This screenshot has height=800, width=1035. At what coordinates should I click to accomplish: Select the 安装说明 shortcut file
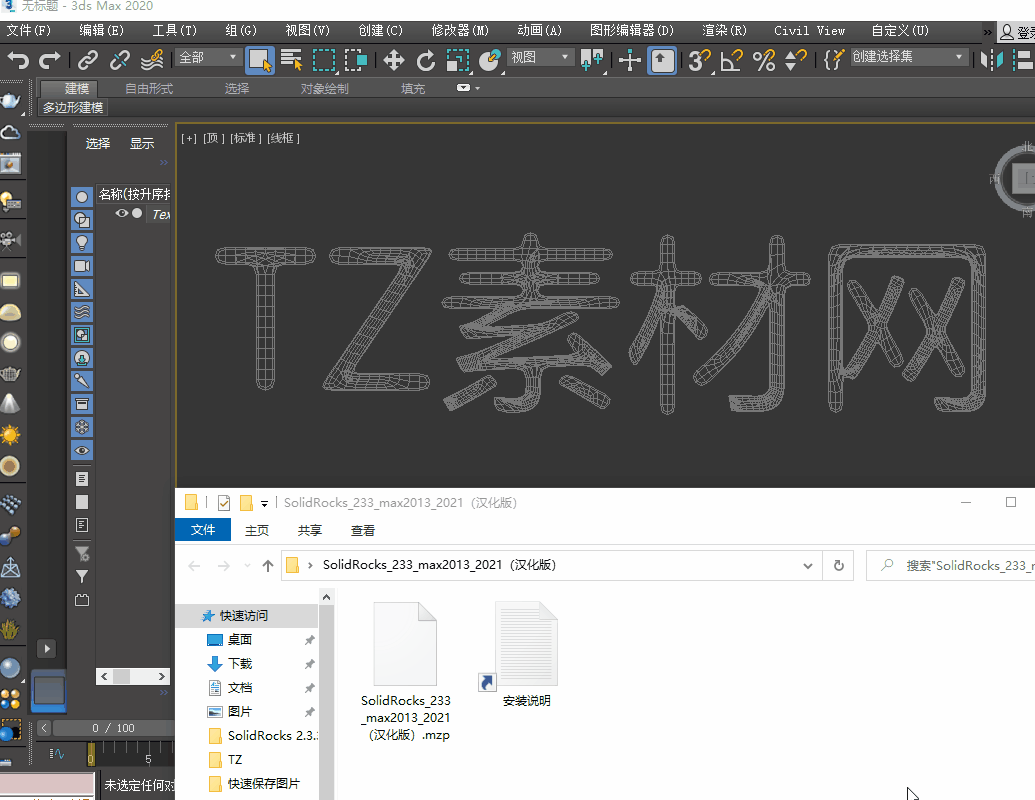click(x=526, y=654)
